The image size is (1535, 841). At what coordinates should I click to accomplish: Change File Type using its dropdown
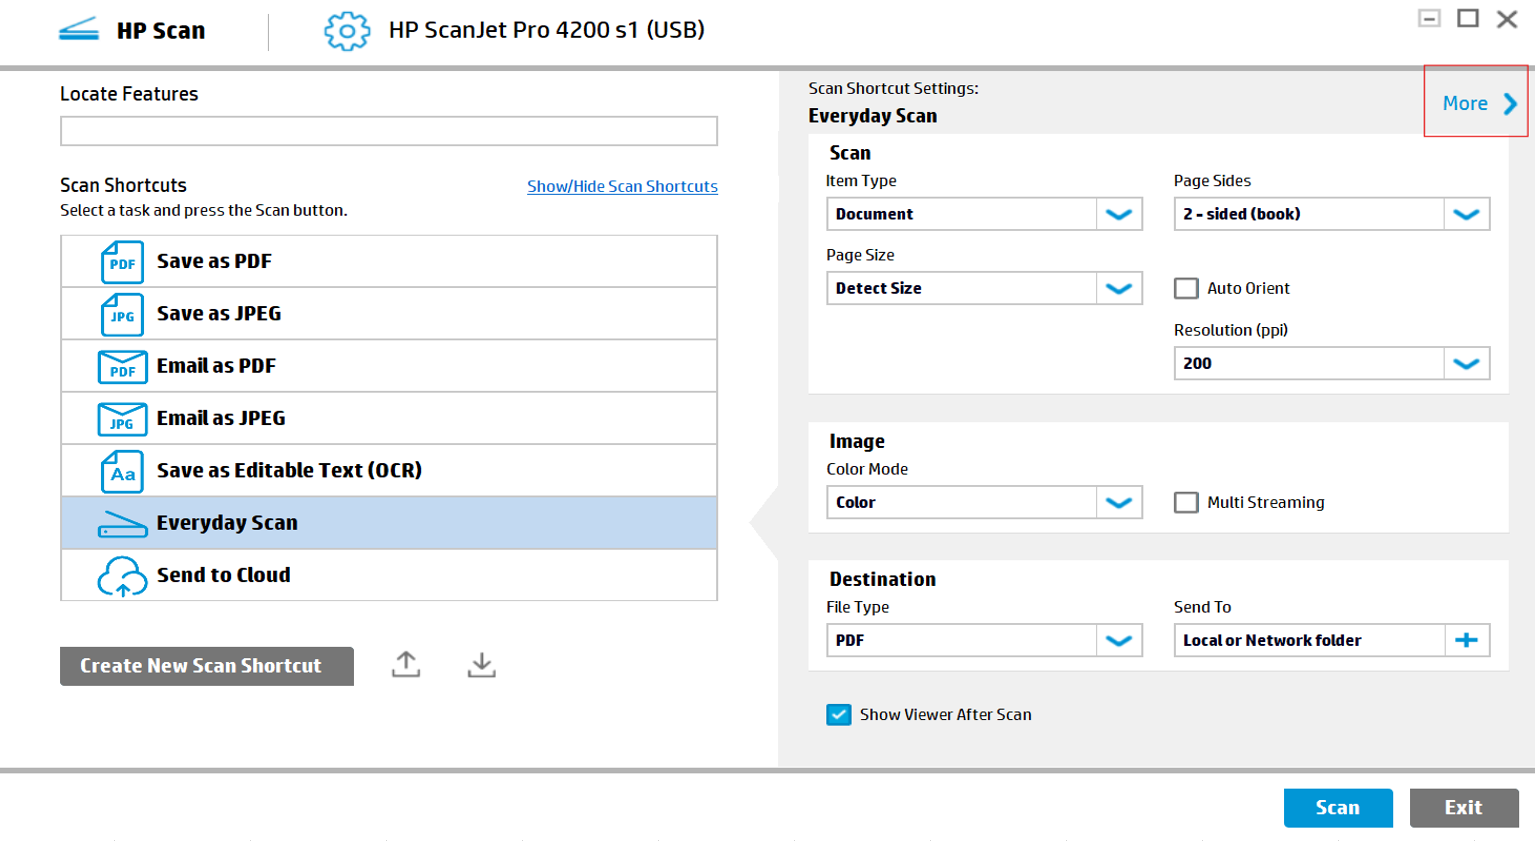[x=1120, y=640]
